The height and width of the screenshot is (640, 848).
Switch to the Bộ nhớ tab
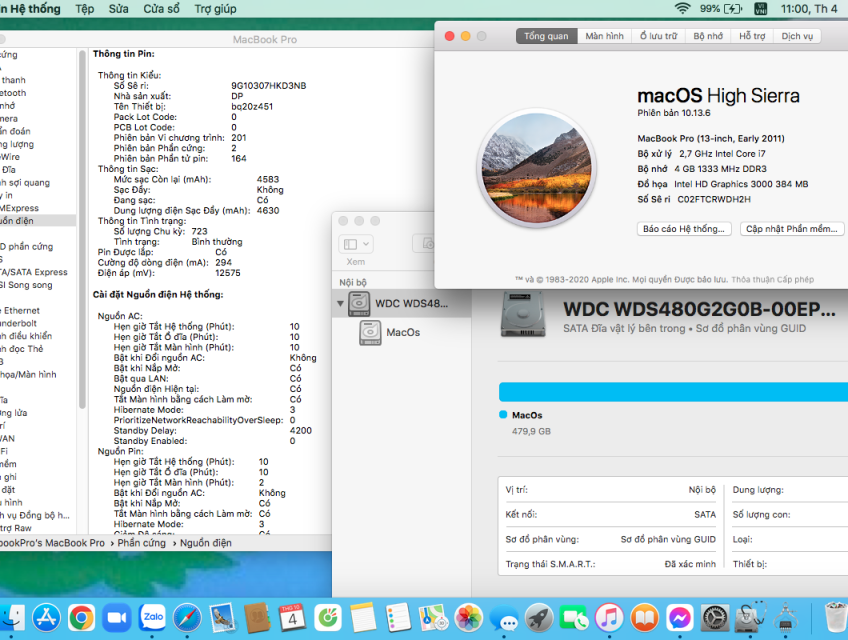tap(708, 36)
